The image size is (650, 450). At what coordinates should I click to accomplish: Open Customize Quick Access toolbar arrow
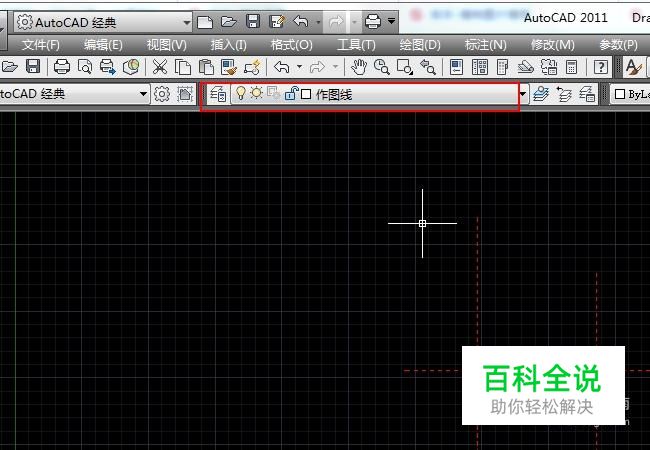(x=391, y=21)
